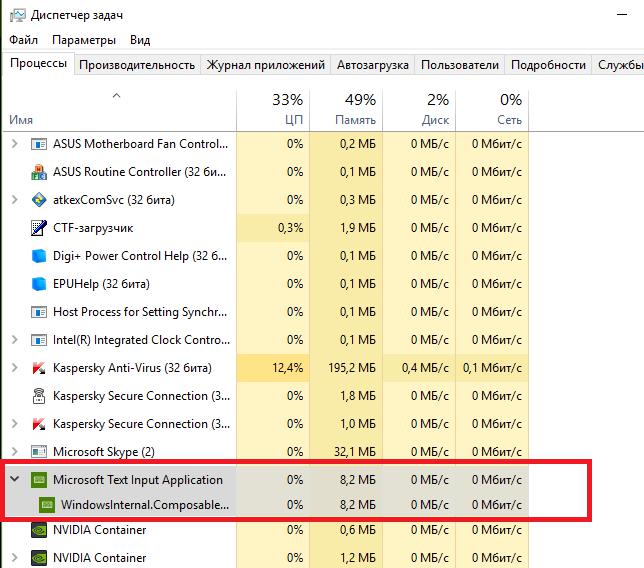Click the EPUHelp blue cube icon
The height and width of the screenshot is (568, 644).
[39, 284]
